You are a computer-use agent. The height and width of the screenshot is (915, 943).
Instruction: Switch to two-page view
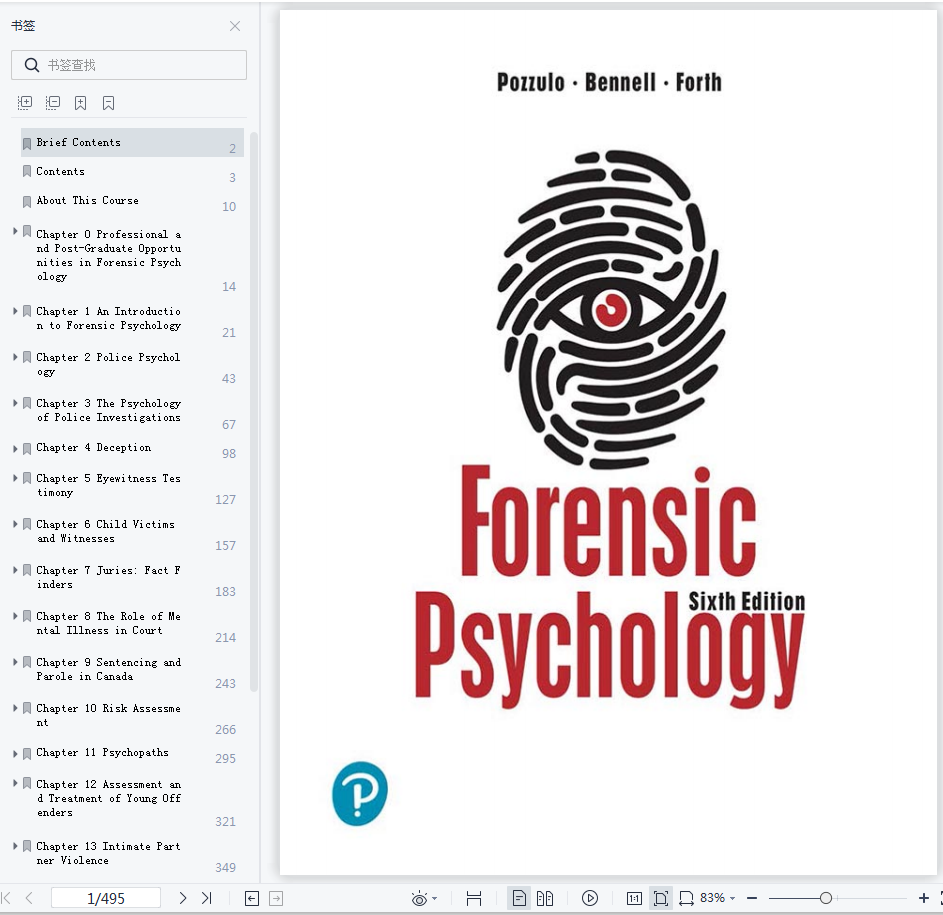pyautogui.click(x=545, y=899)
